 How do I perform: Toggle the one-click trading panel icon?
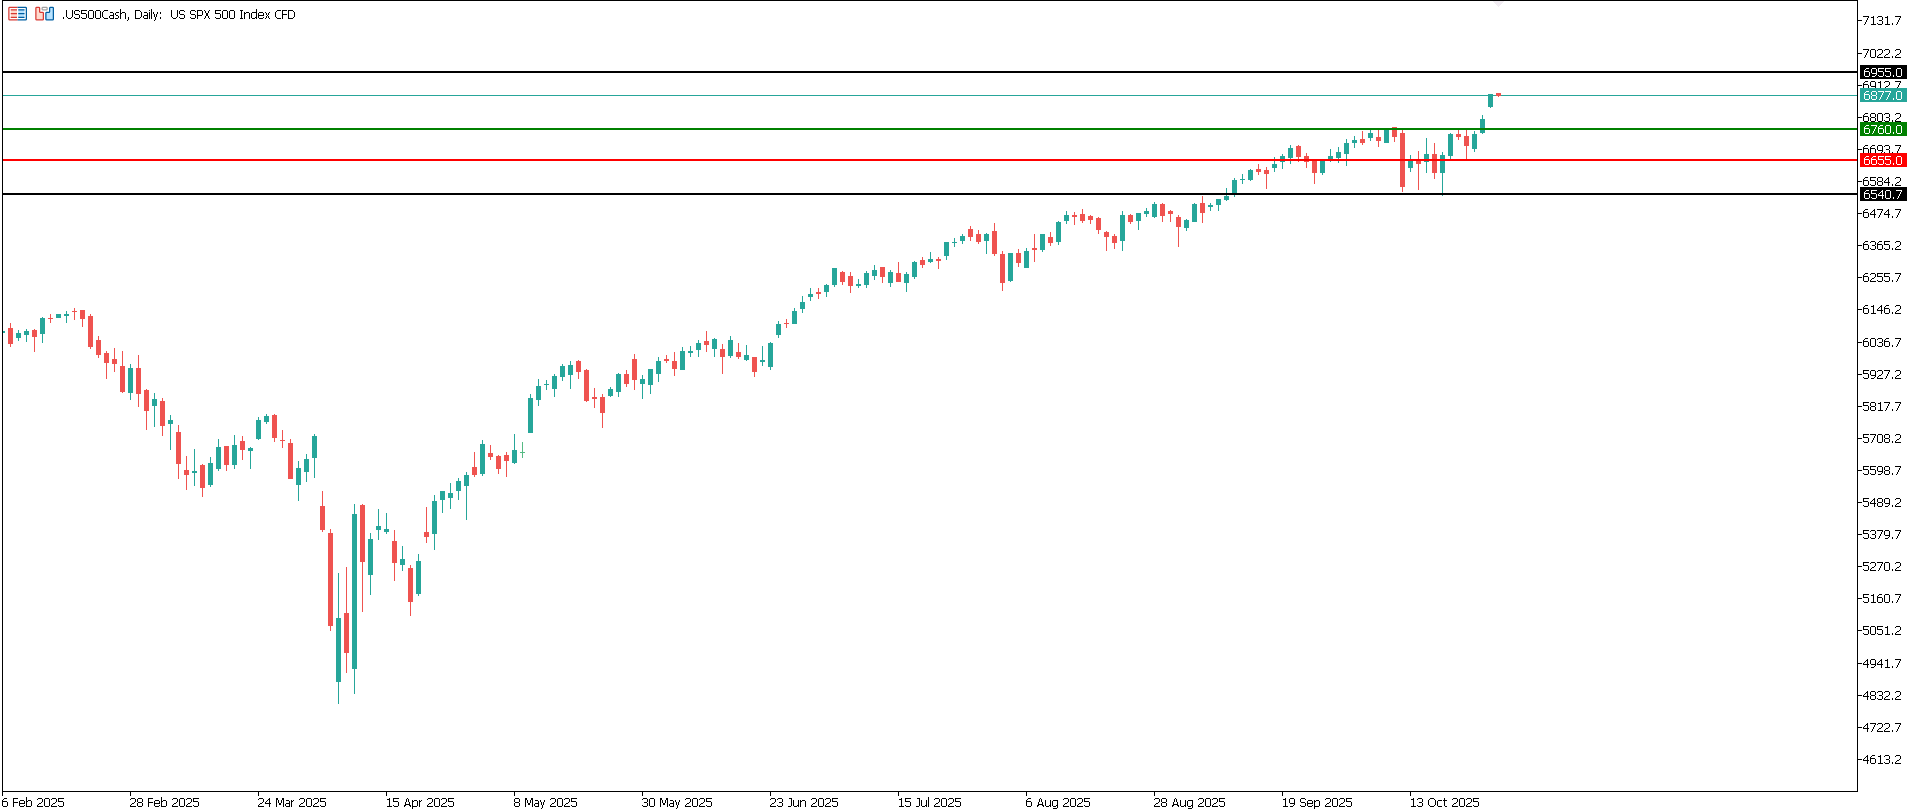click(17, 14)
